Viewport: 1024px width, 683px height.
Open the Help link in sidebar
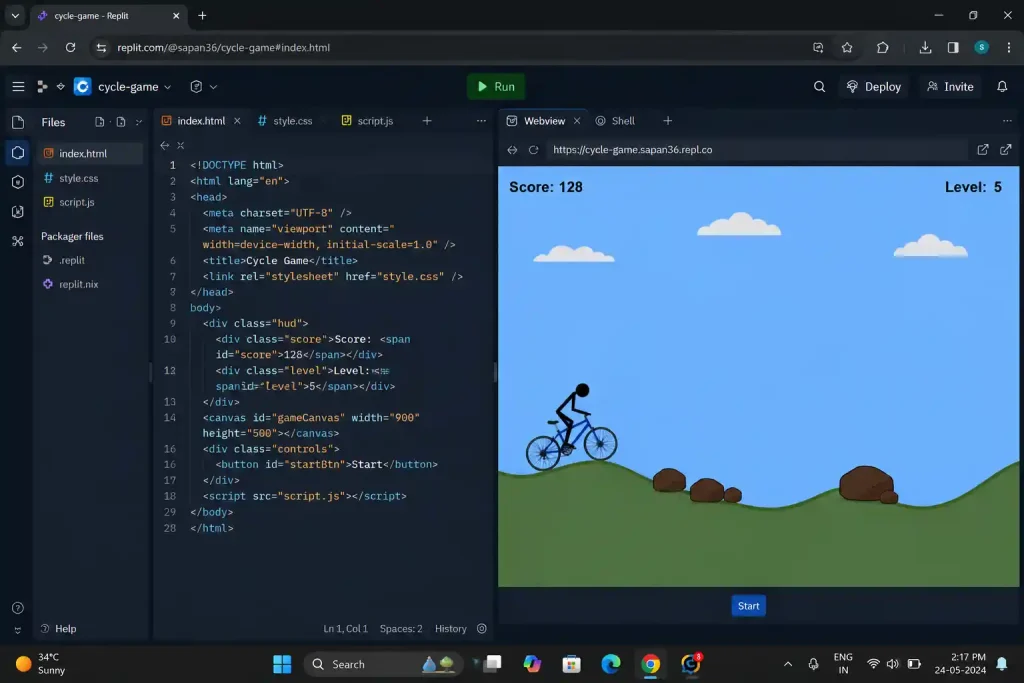click(x=59, y=629)
